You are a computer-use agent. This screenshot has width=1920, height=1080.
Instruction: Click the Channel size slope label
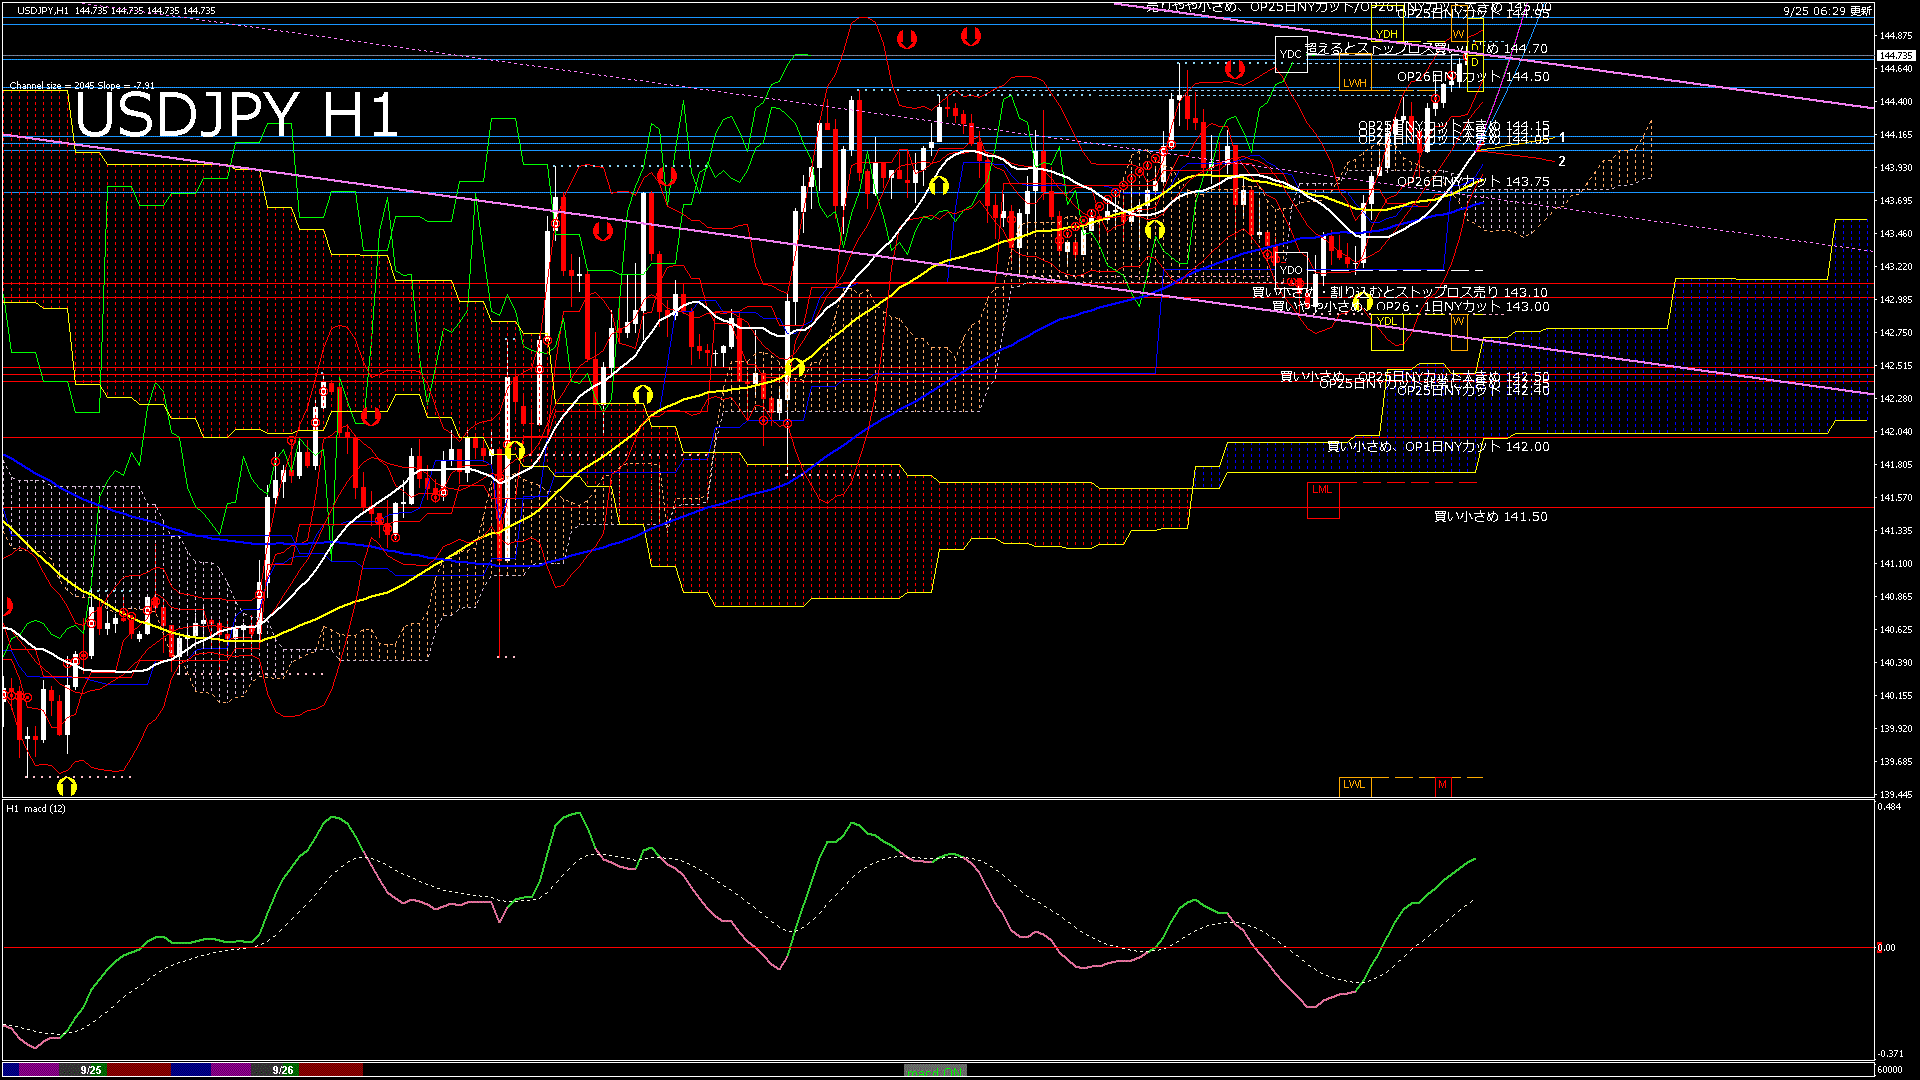click(82, 86)
